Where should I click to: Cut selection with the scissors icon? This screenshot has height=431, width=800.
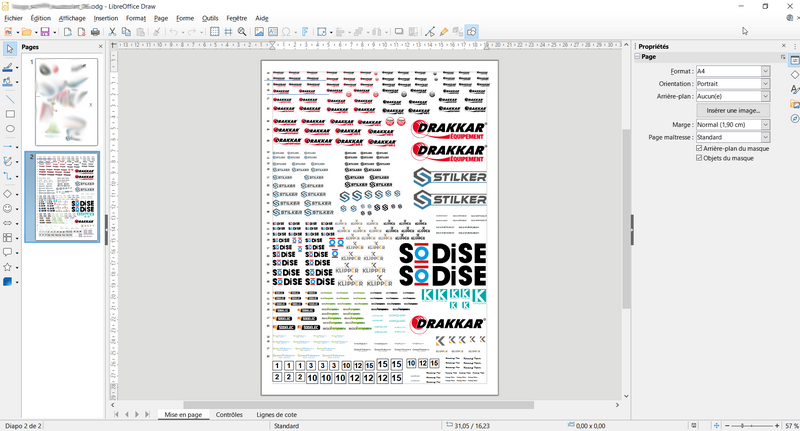[x=112, y=32]
